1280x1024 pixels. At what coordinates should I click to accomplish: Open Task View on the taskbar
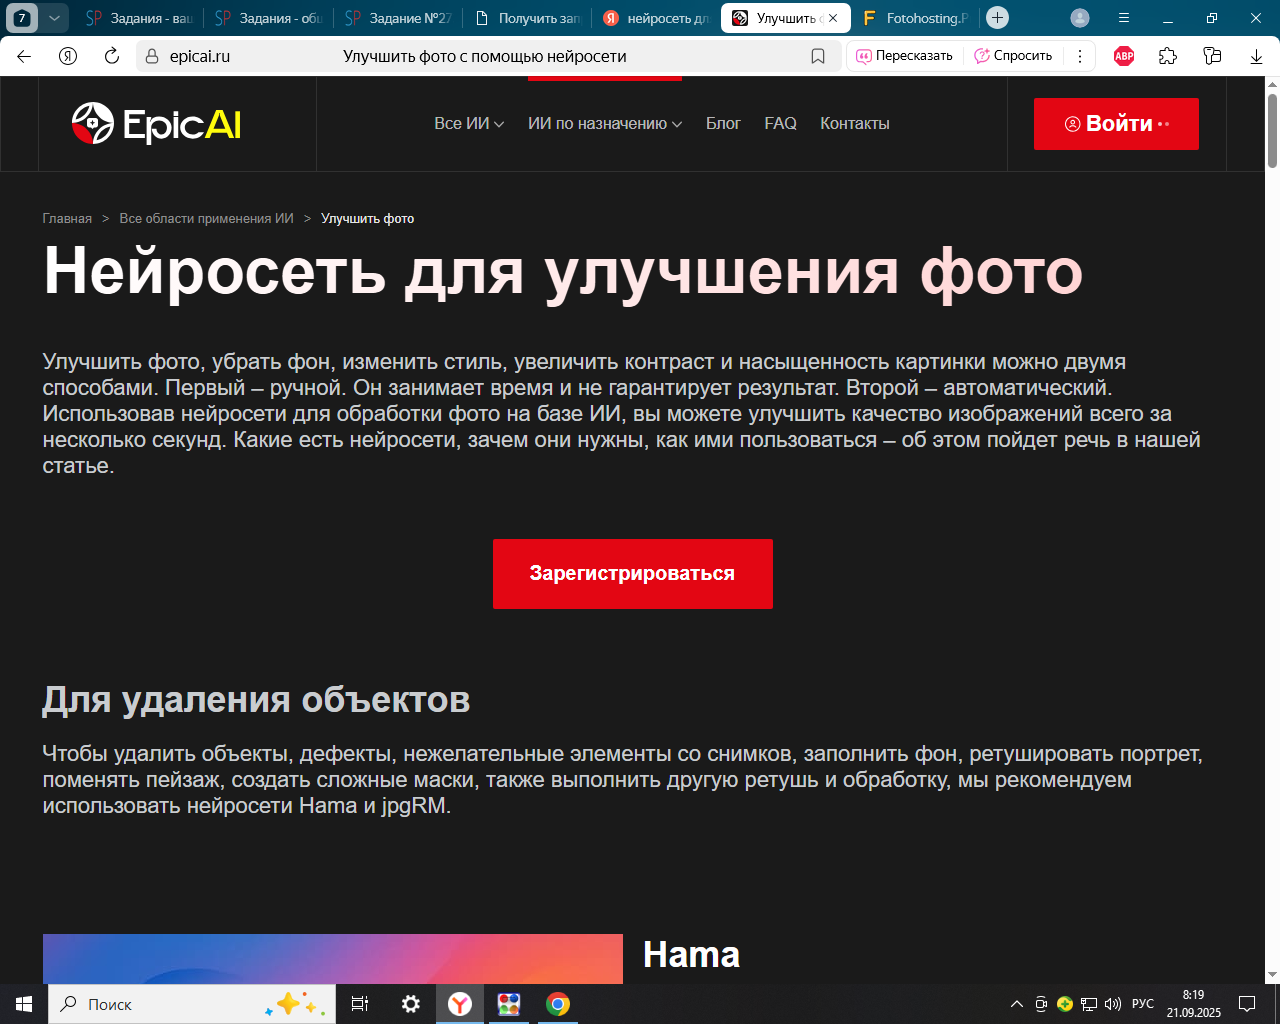pos(360,1004)
